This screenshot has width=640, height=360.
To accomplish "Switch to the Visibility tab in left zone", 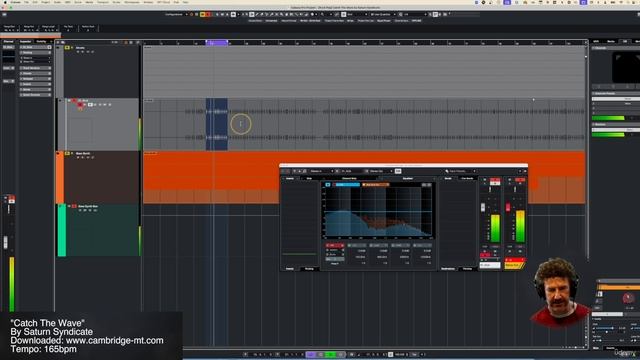I will pos(41,42).
